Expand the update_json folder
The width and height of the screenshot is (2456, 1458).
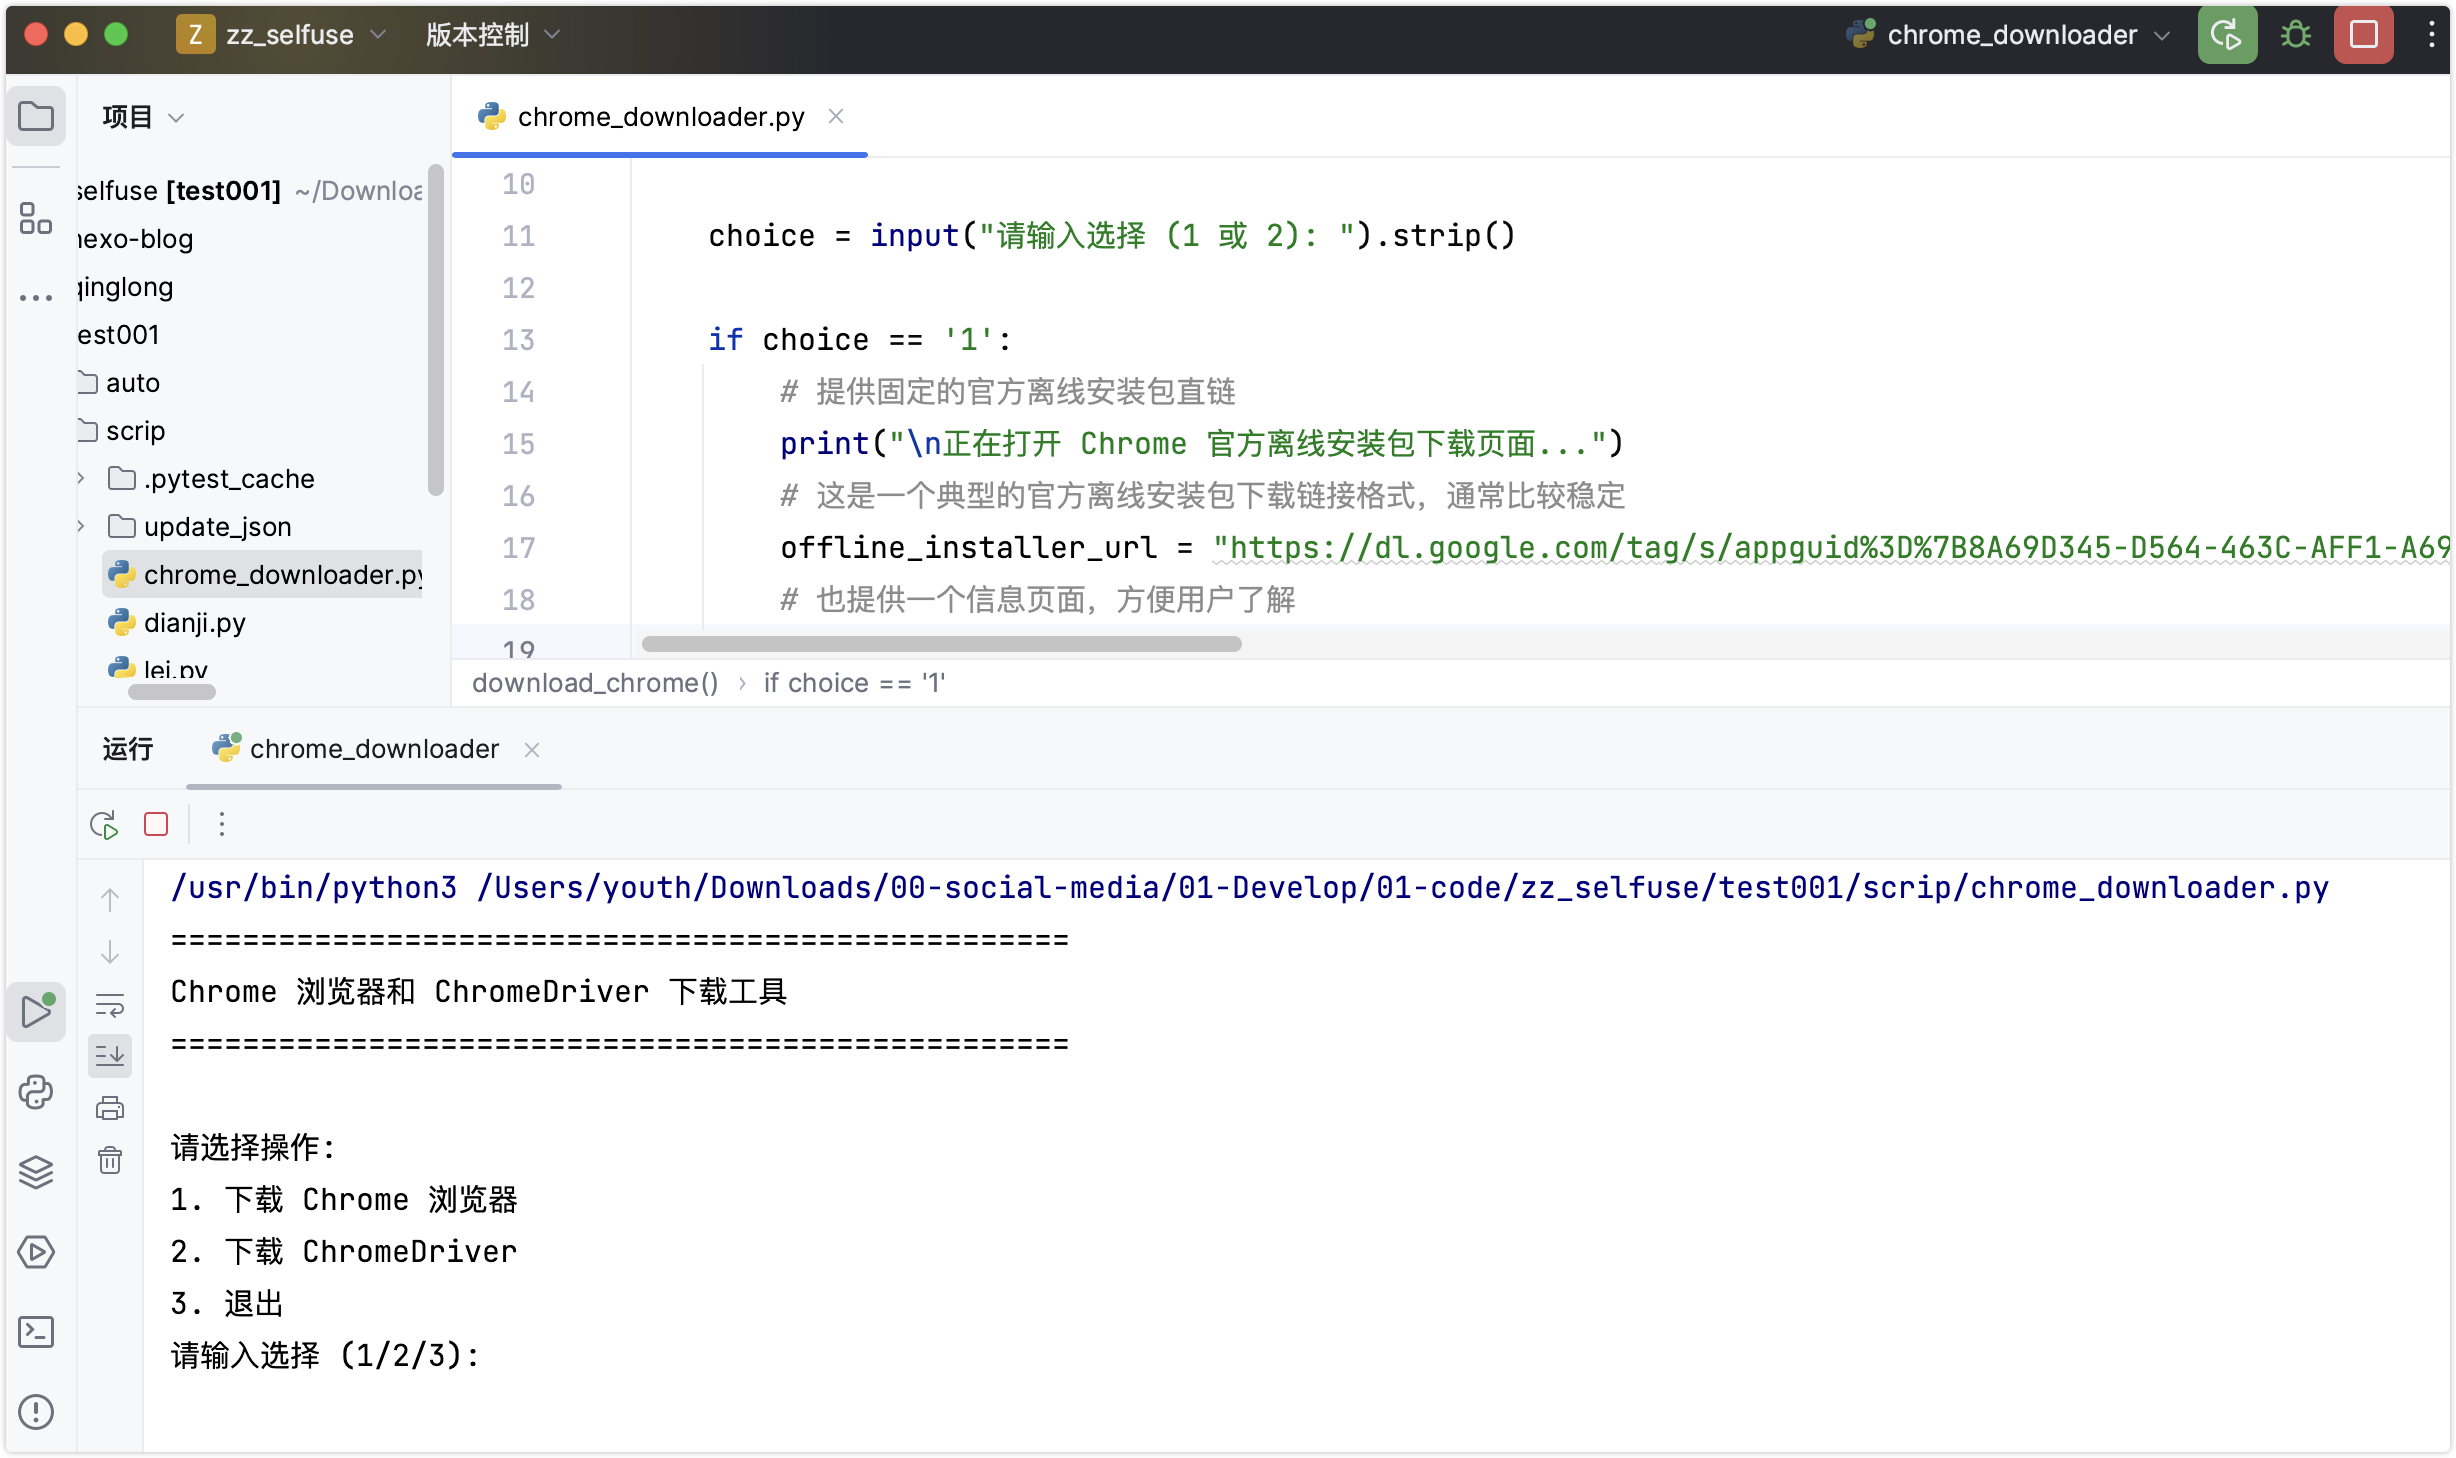pos(82,527)
